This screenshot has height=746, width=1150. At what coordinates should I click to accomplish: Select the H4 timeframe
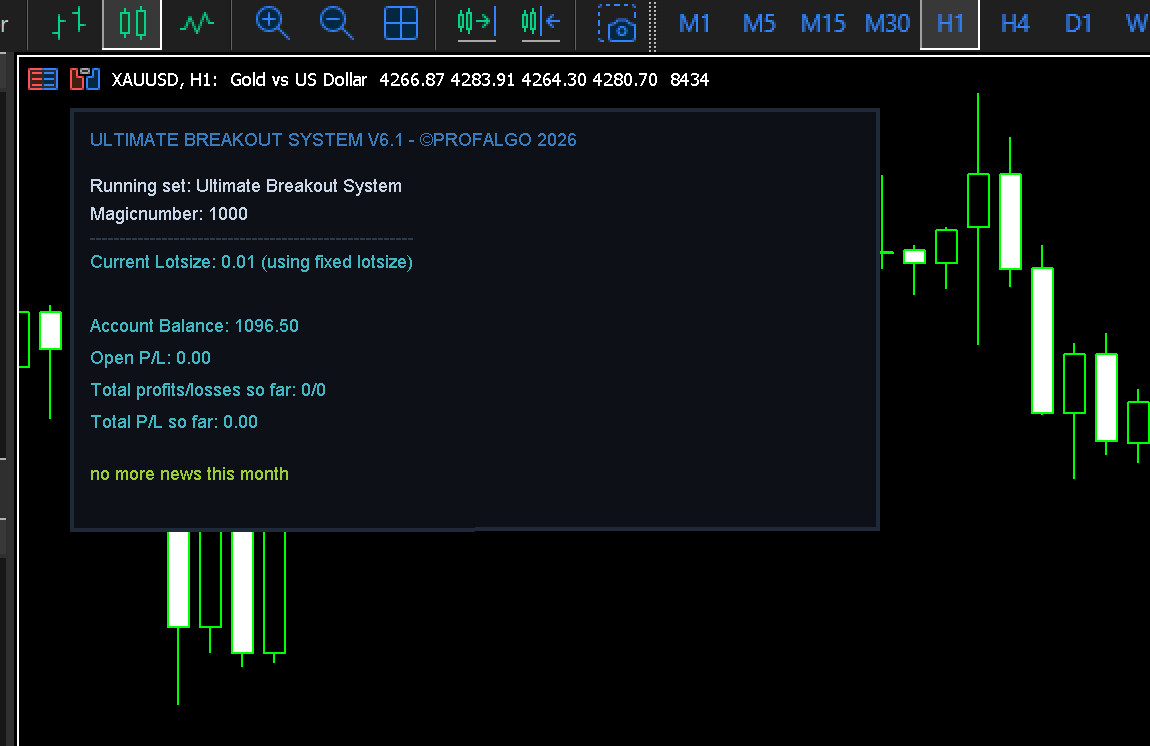pyautogui.click(x=1015, y=23)
